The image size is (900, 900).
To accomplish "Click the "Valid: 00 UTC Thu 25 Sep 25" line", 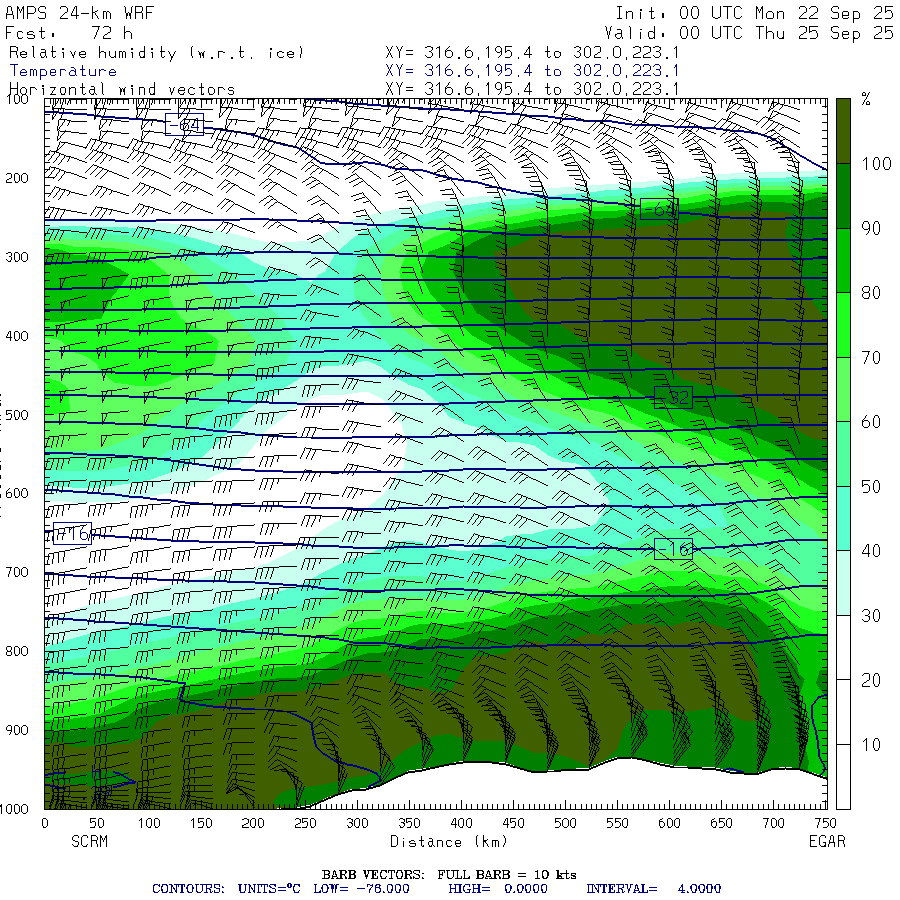I will 748,33.
